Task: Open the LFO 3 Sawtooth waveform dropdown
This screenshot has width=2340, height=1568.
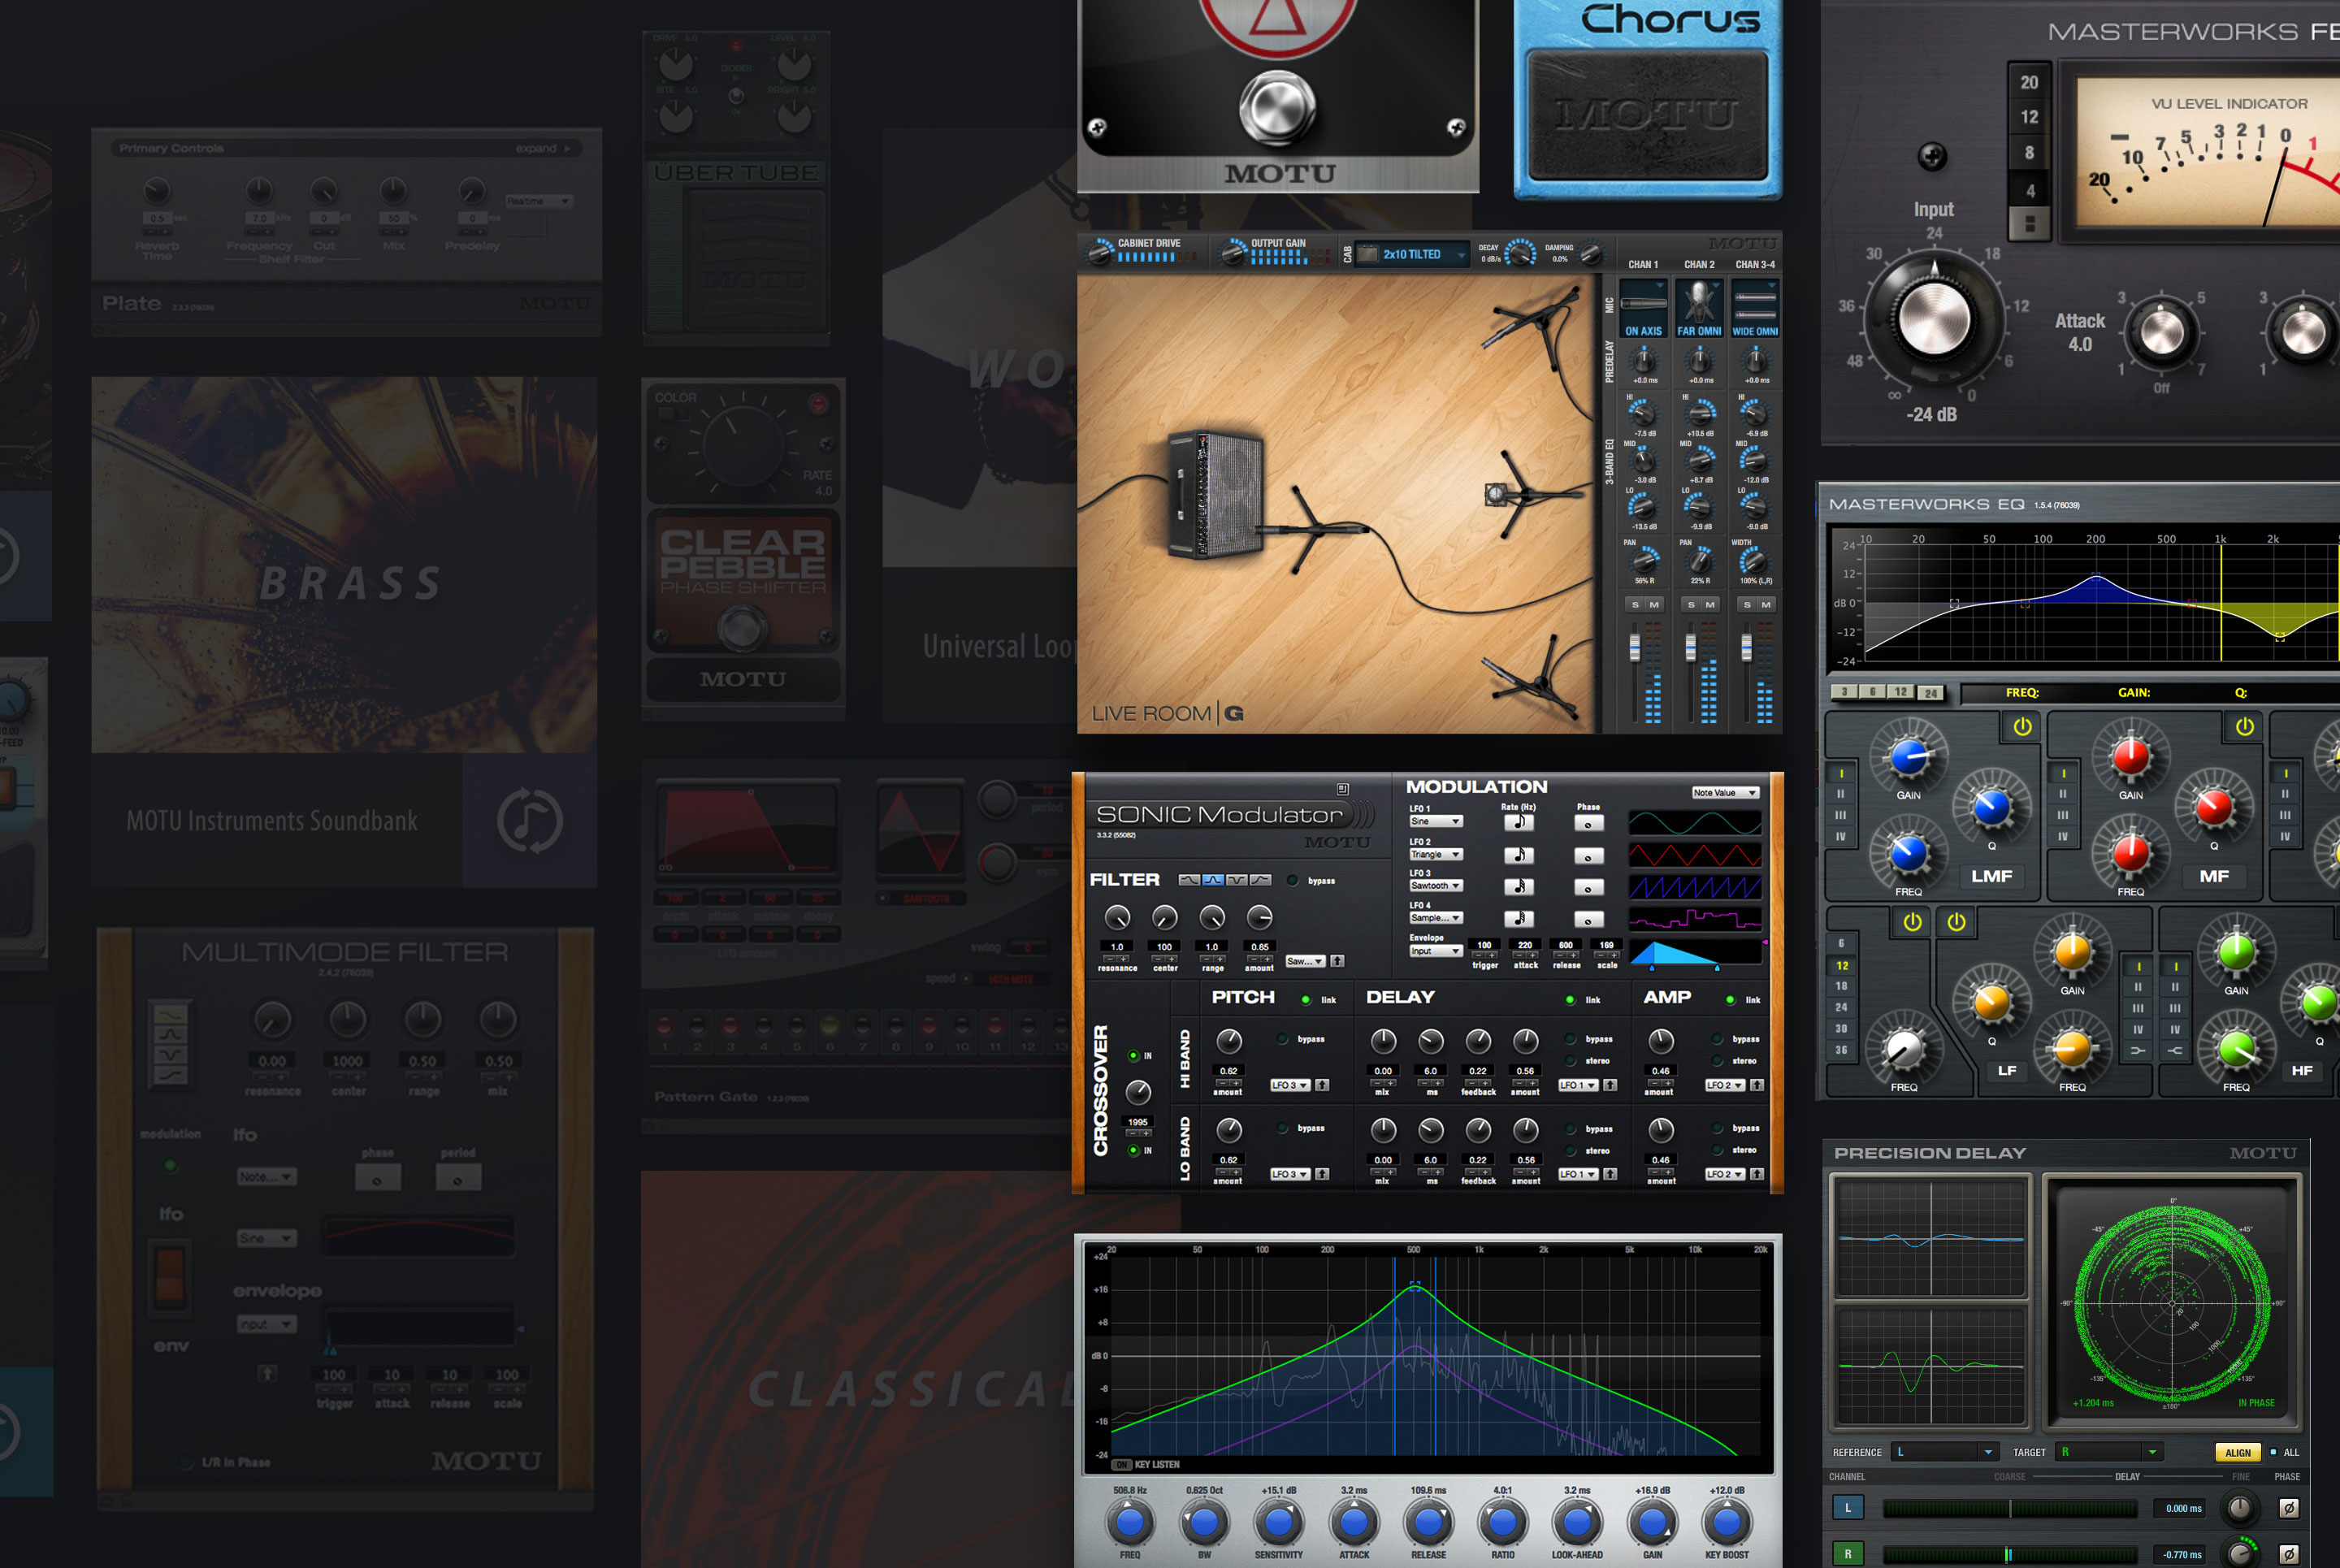Action: (1436, 886)
